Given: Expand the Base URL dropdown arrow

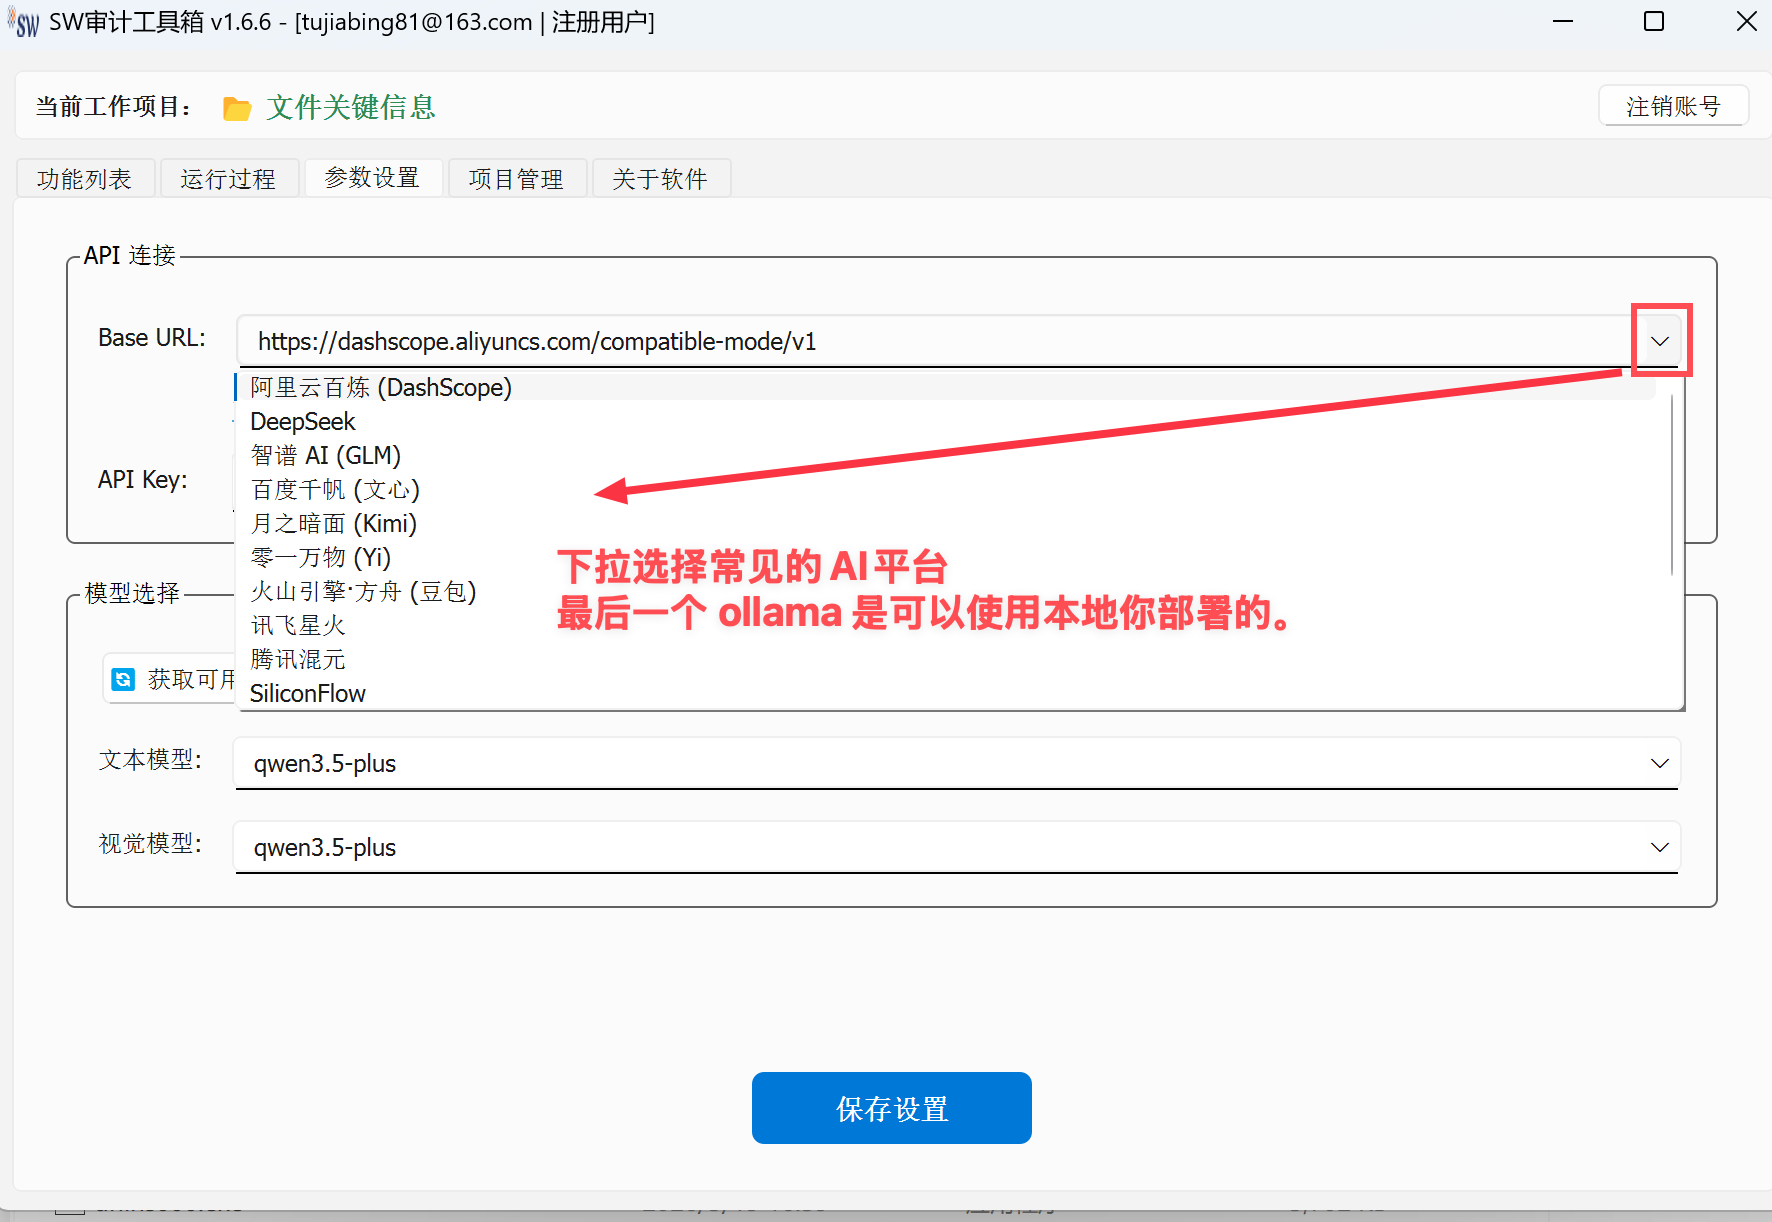Looking at the screenshot, I should pyautogui.click(x=1660, y=341).
